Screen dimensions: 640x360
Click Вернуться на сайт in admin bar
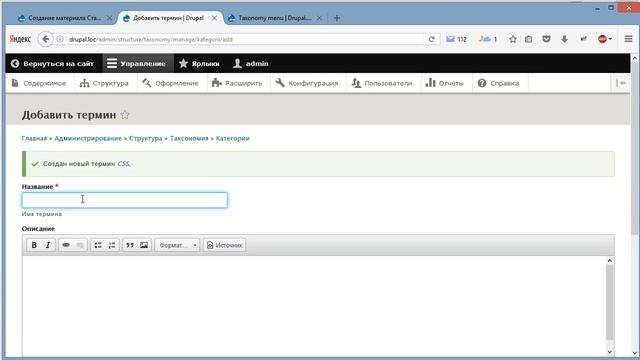(52, 64)
